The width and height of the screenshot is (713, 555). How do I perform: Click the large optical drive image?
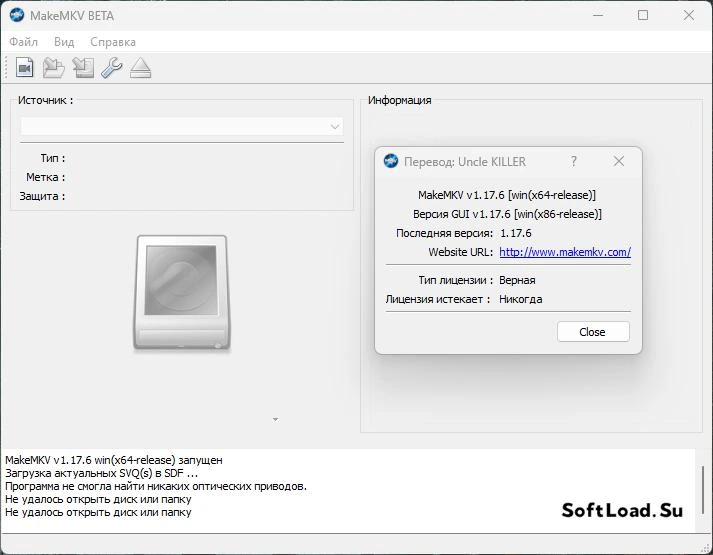182,292
